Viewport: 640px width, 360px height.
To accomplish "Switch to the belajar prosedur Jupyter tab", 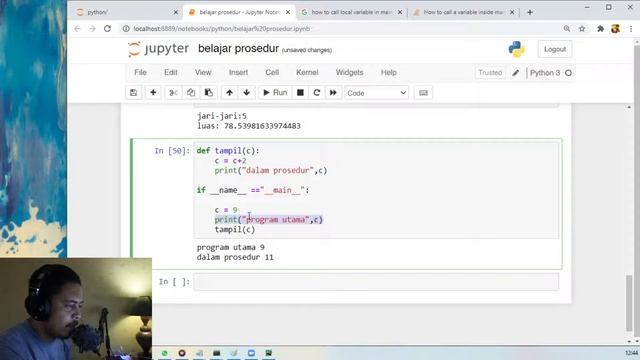I will 239,12.
